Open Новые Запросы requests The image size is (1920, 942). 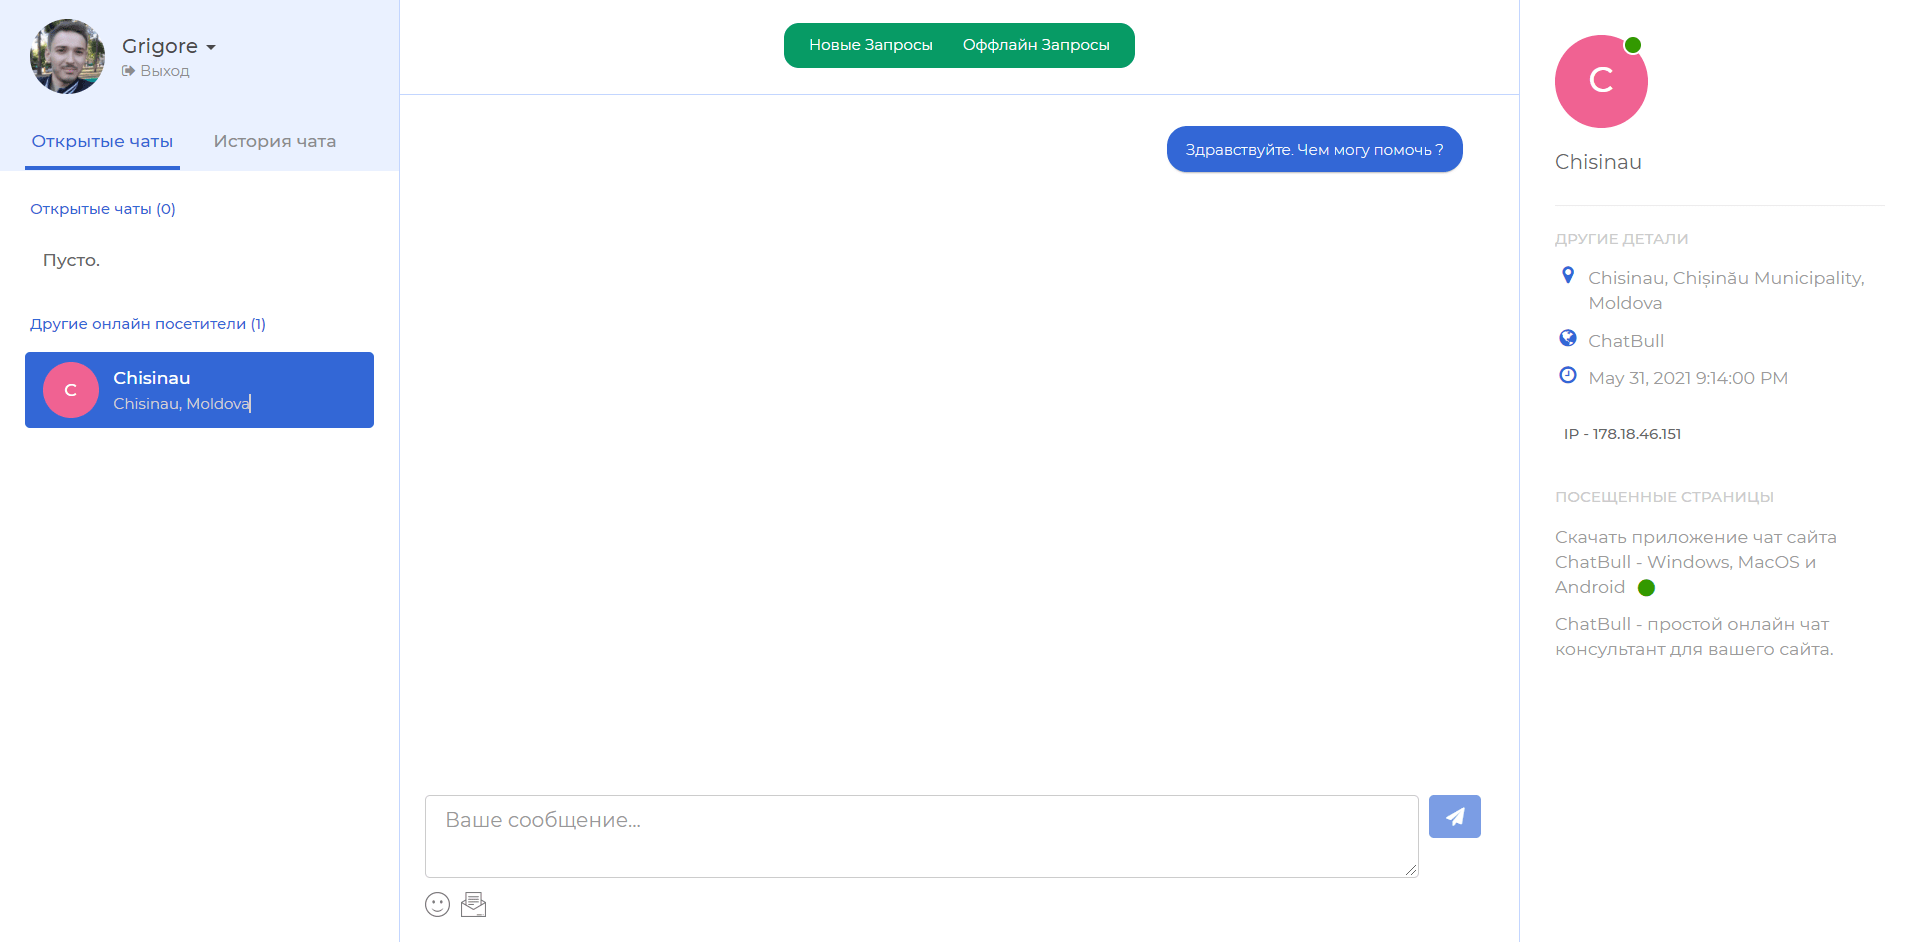click(870, 45)
